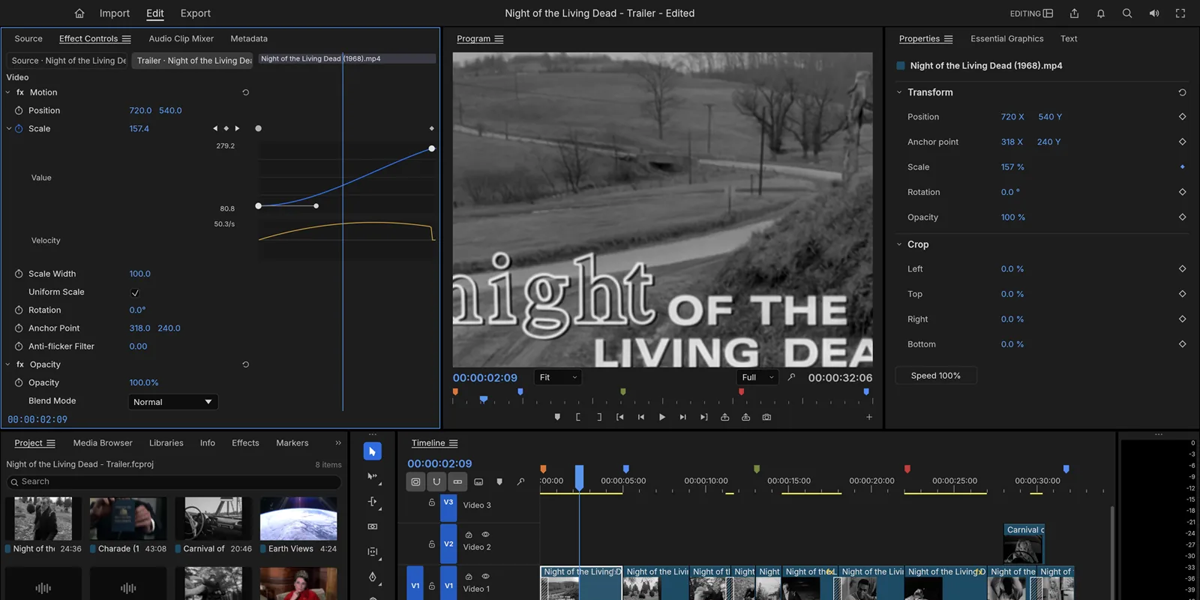Click the Speed 100% button

point(936,376)
